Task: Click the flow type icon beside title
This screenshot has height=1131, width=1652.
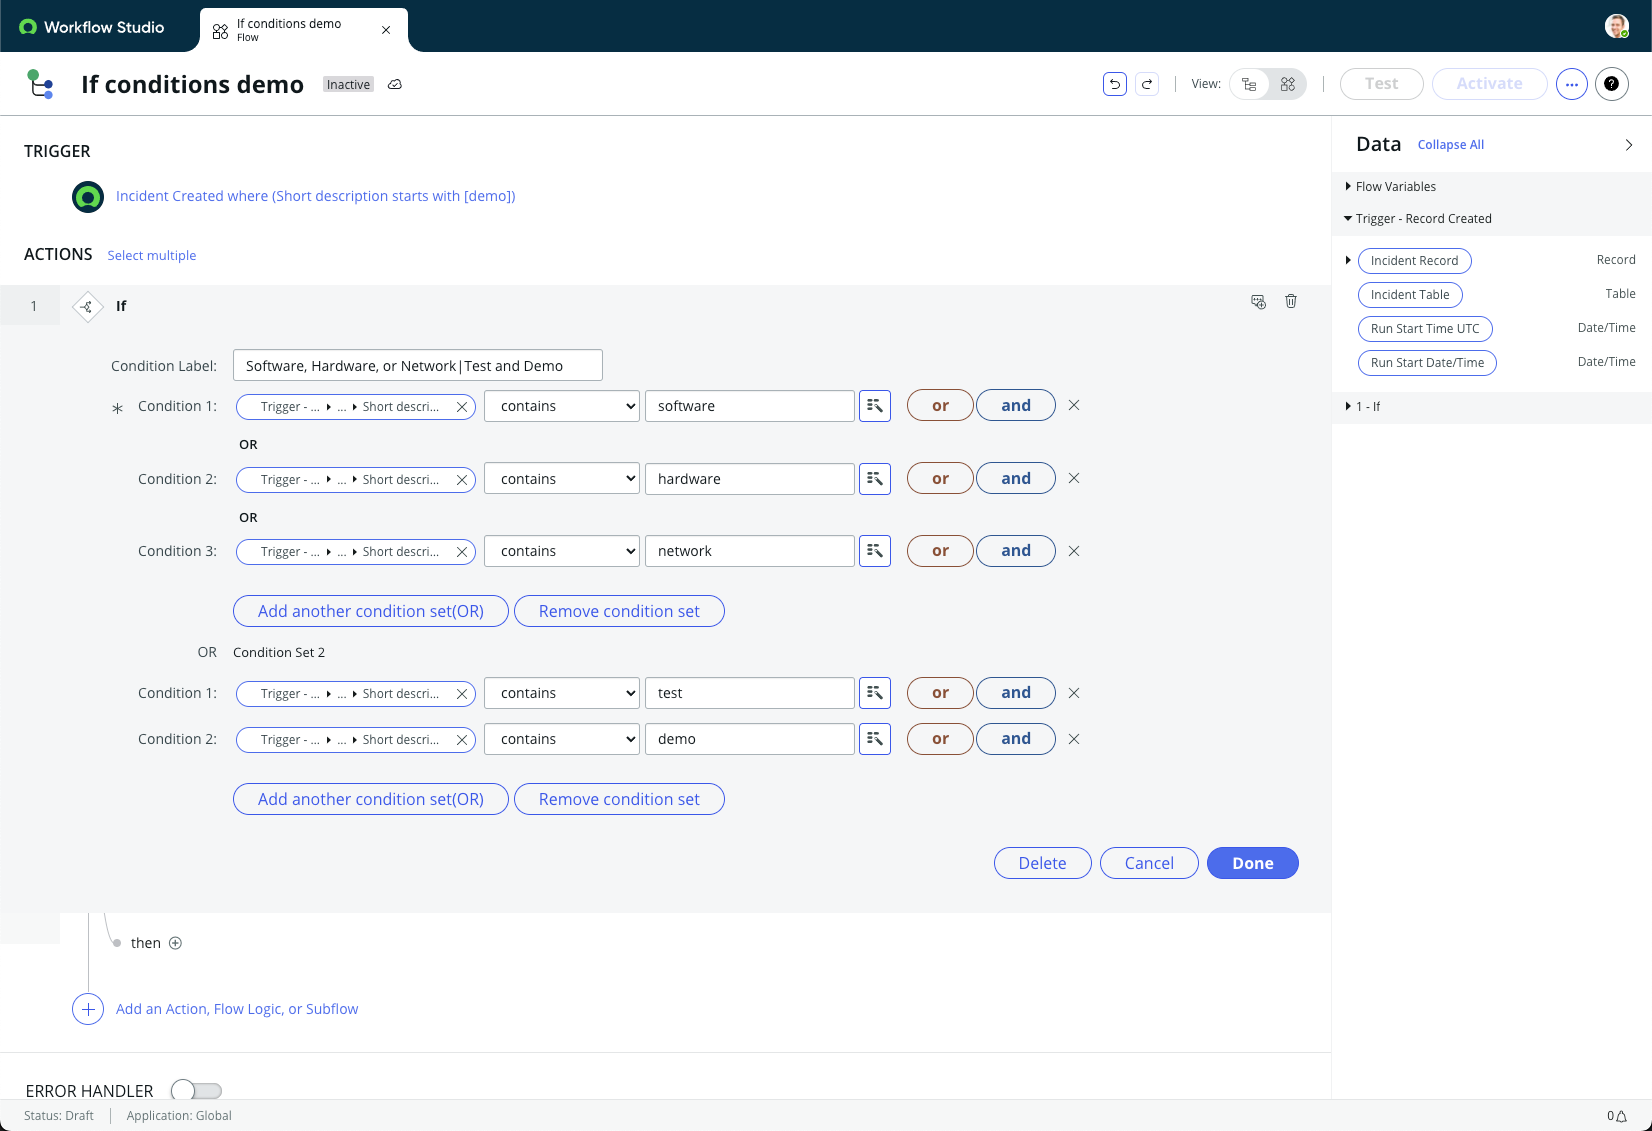Action: 40,84
